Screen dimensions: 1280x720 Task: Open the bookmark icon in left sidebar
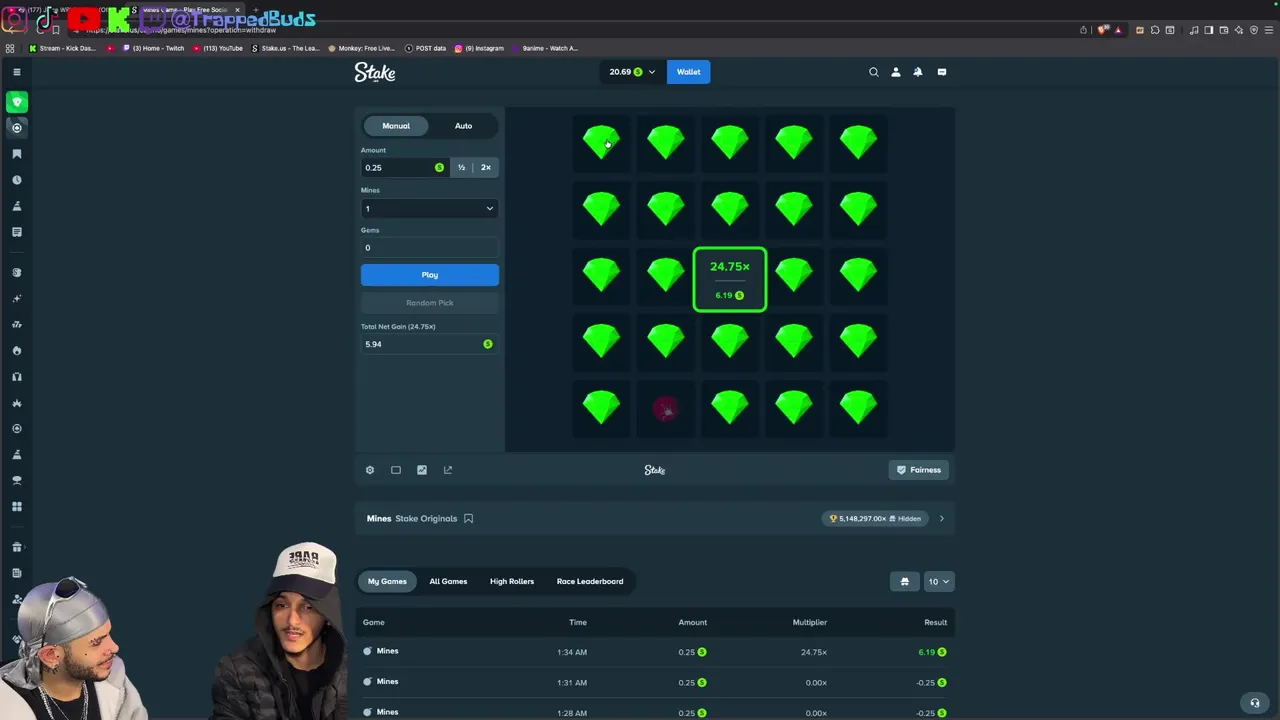tap(17, 154)
